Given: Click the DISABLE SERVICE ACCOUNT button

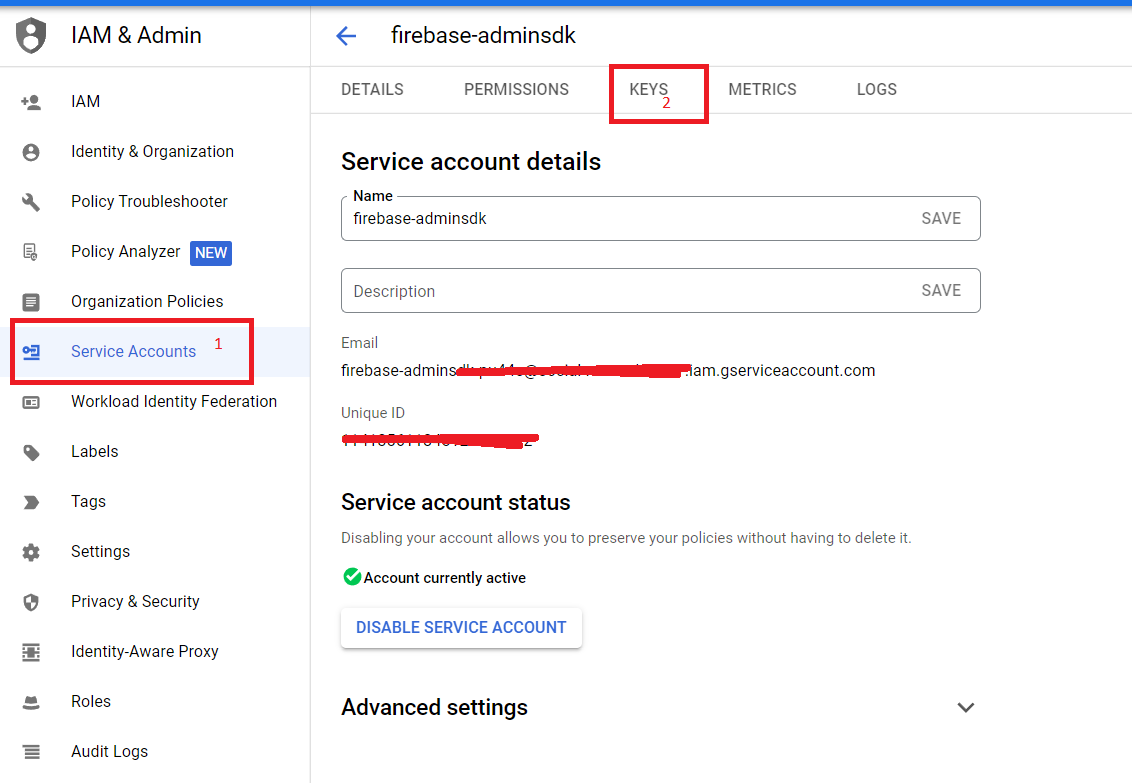Looking at the screenshot, I should tap(461, 627).
